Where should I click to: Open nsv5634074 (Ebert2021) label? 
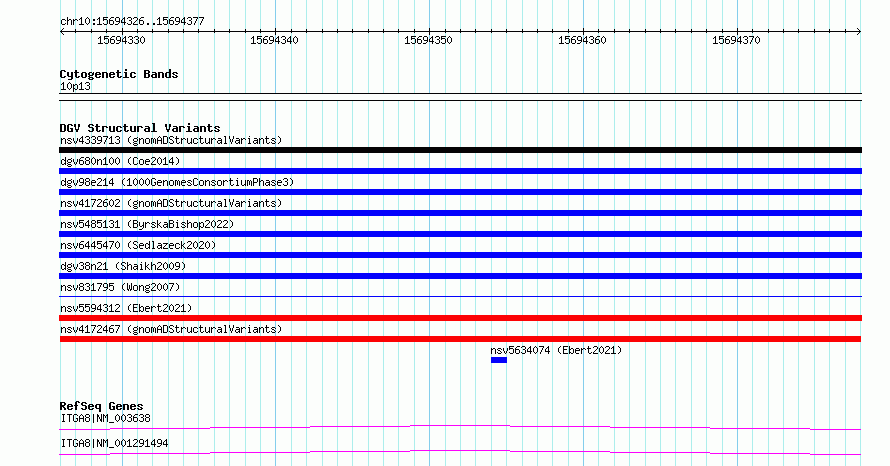pyautogui.click(x=556, y=350)
